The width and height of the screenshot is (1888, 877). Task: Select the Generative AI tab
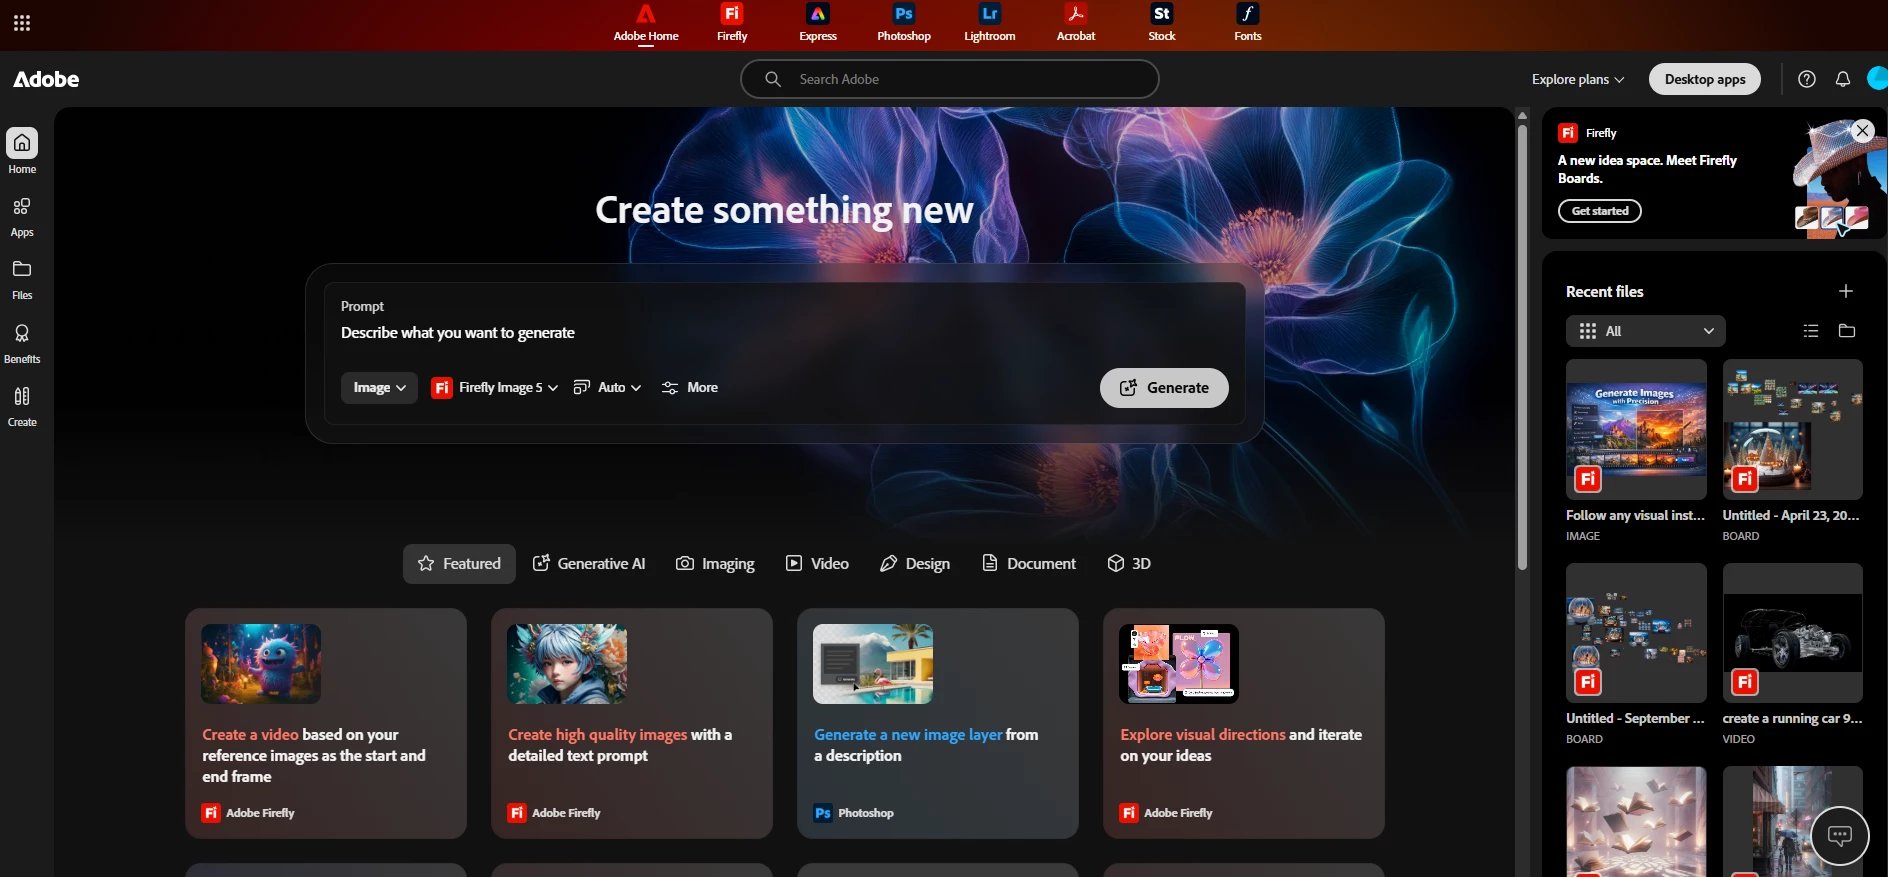[589, 564]
